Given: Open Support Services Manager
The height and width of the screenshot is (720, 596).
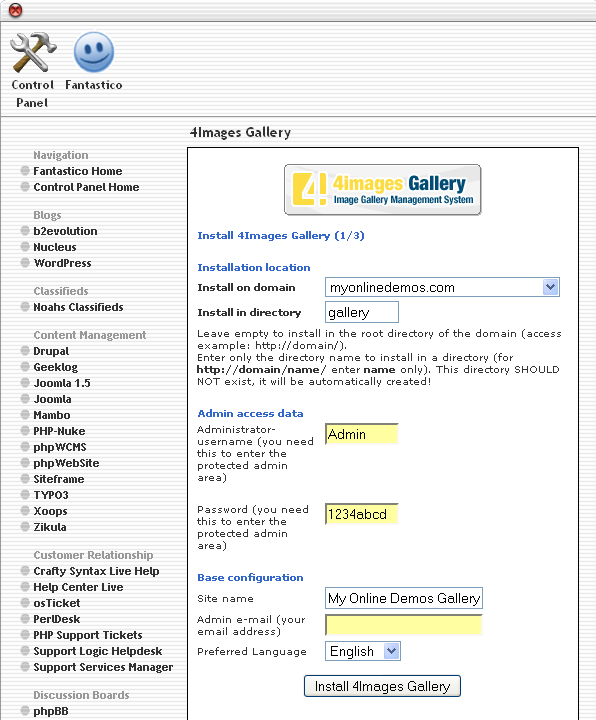Looking at the screenshot, I should click(103, 667).
